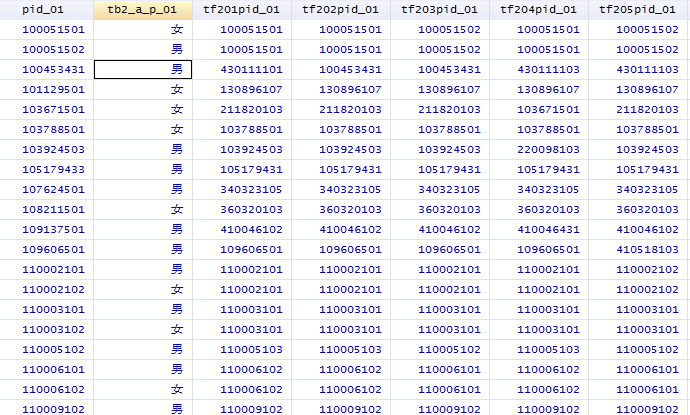The image size is (690, 415).
Task: Select pid_01 cell 103788501
Action: click(x=47, y=130)
